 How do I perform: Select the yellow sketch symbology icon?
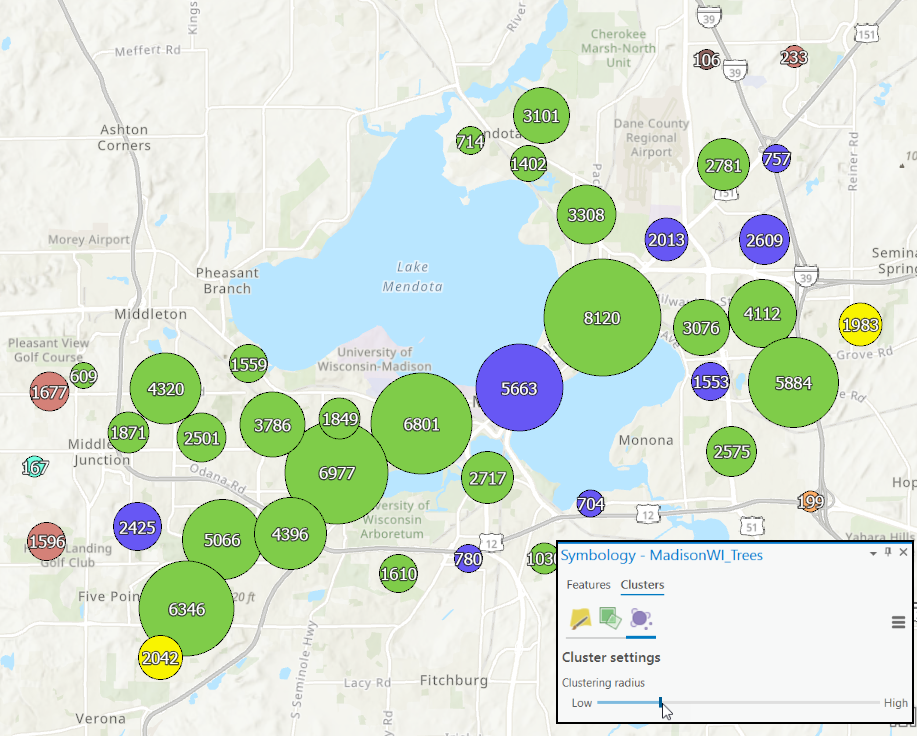click(x=578, y=620)
